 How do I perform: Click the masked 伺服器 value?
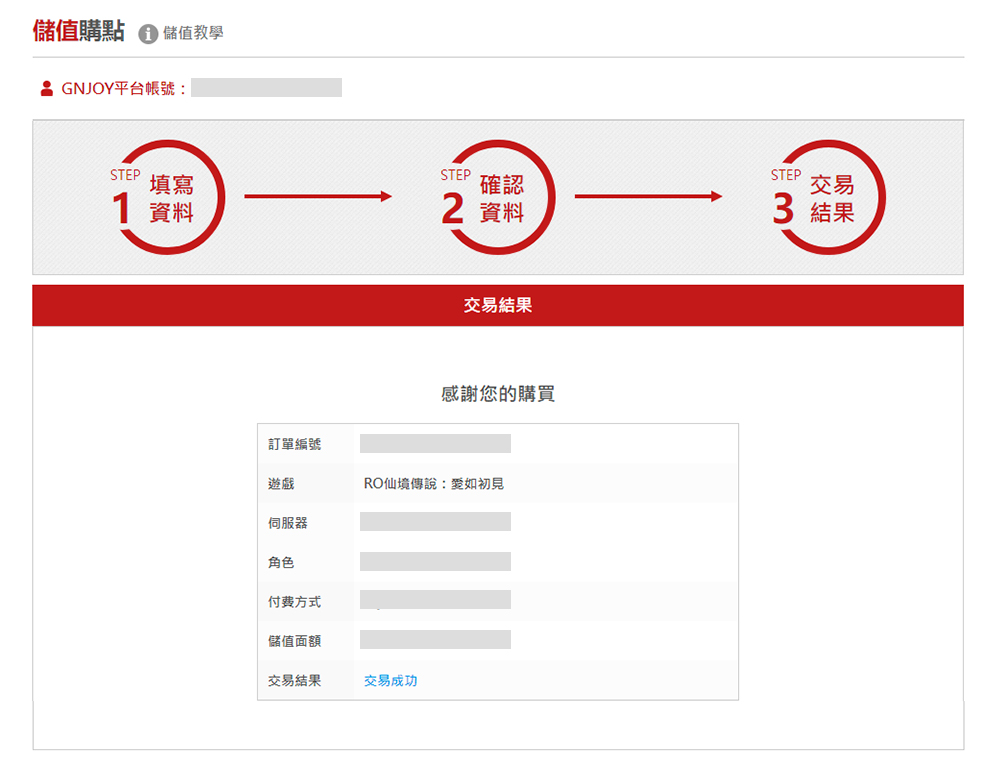click(435, 522)
